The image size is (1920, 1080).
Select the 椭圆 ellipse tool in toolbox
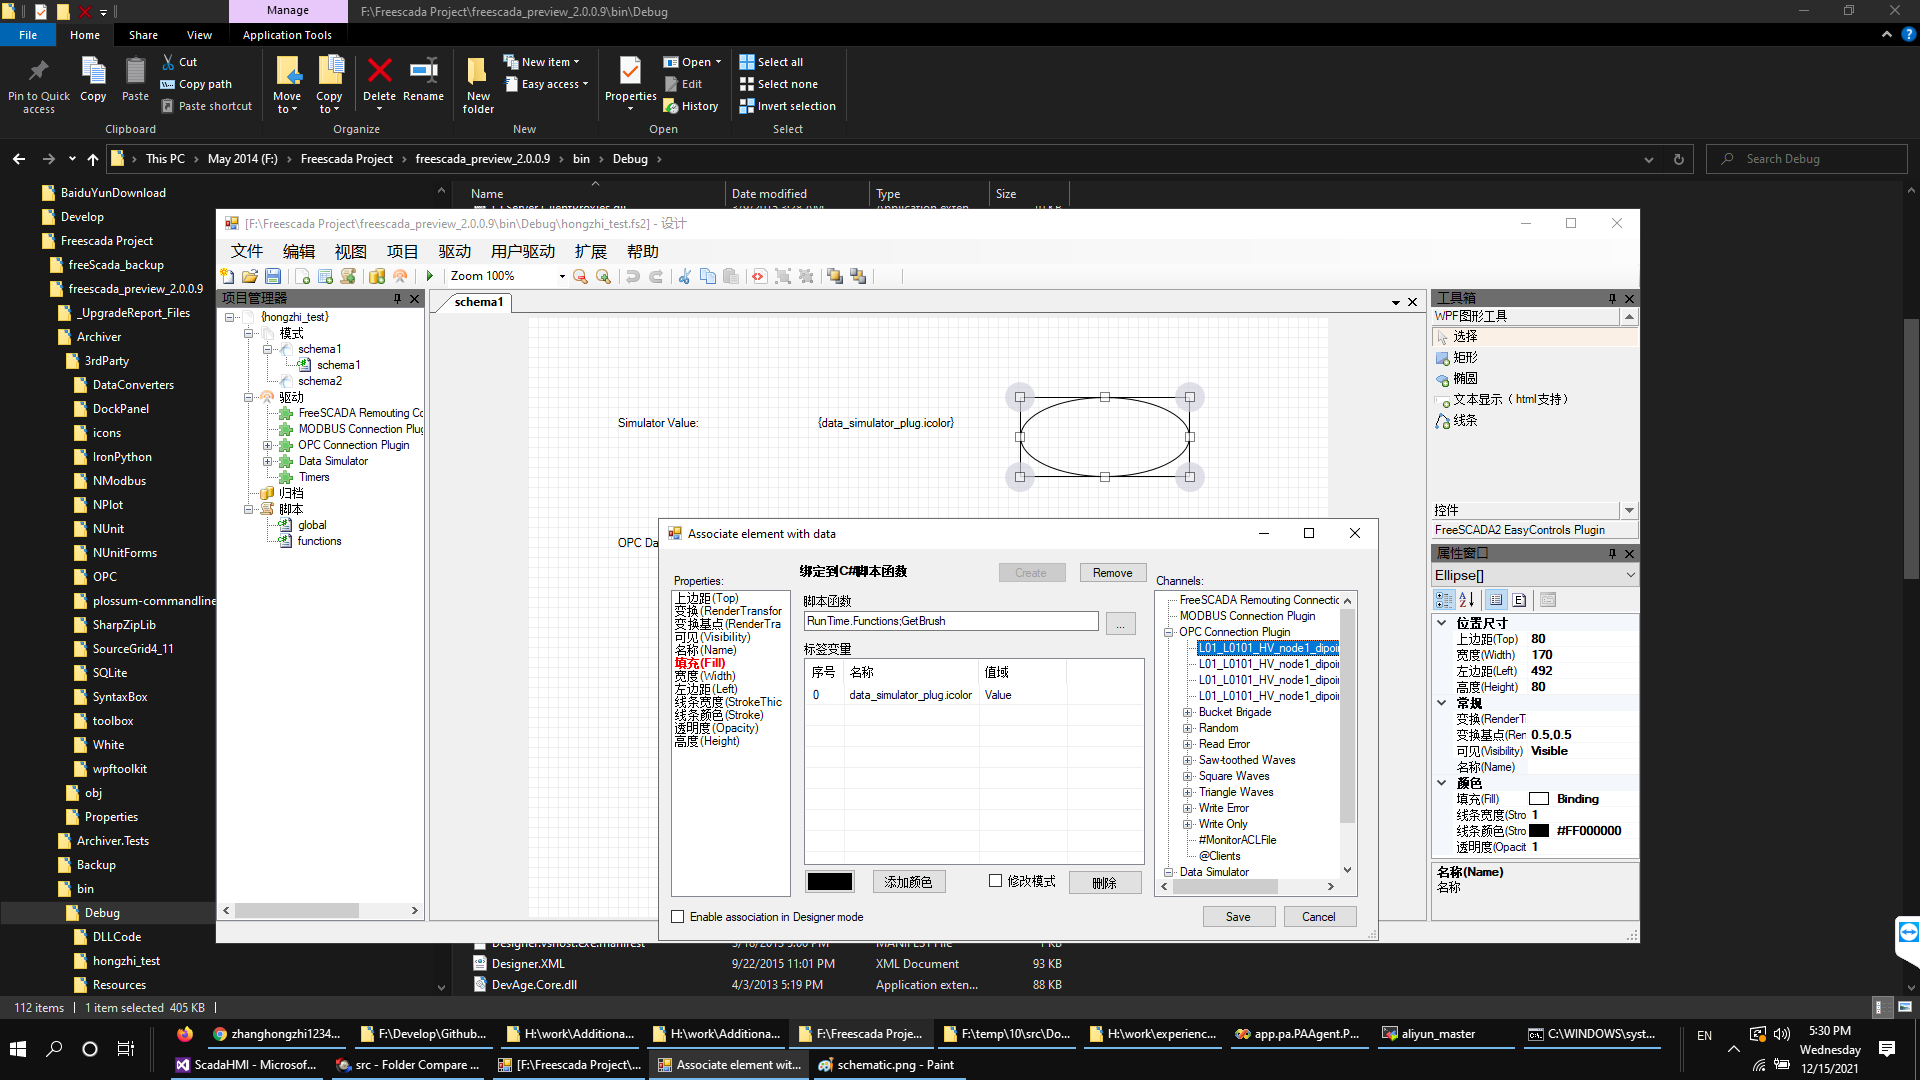tap(1464, 379)
